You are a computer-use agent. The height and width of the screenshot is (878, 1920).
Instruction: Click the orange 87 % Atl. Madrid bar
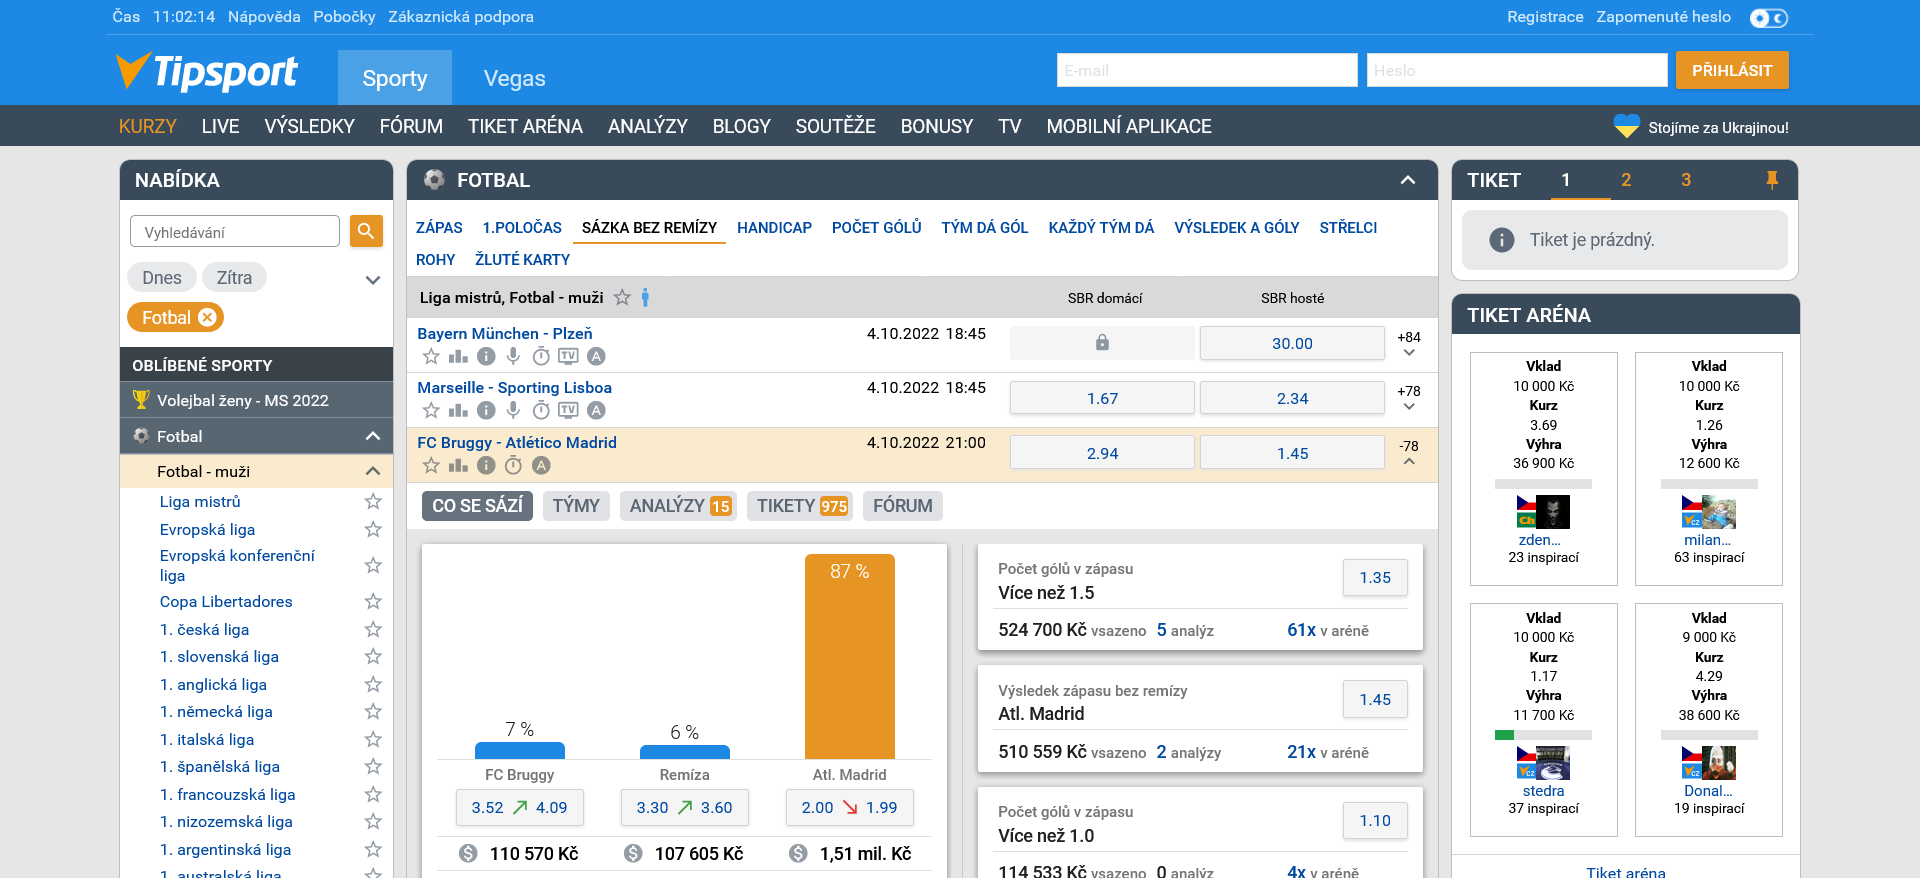[x=849, y=656]
